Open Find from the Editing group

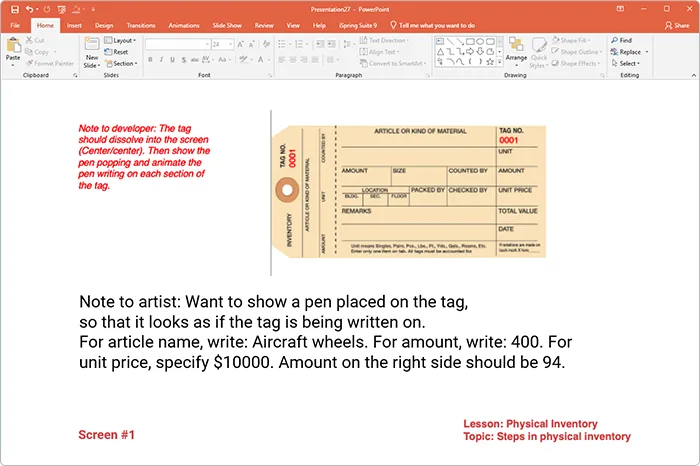(x=622, y=40)
